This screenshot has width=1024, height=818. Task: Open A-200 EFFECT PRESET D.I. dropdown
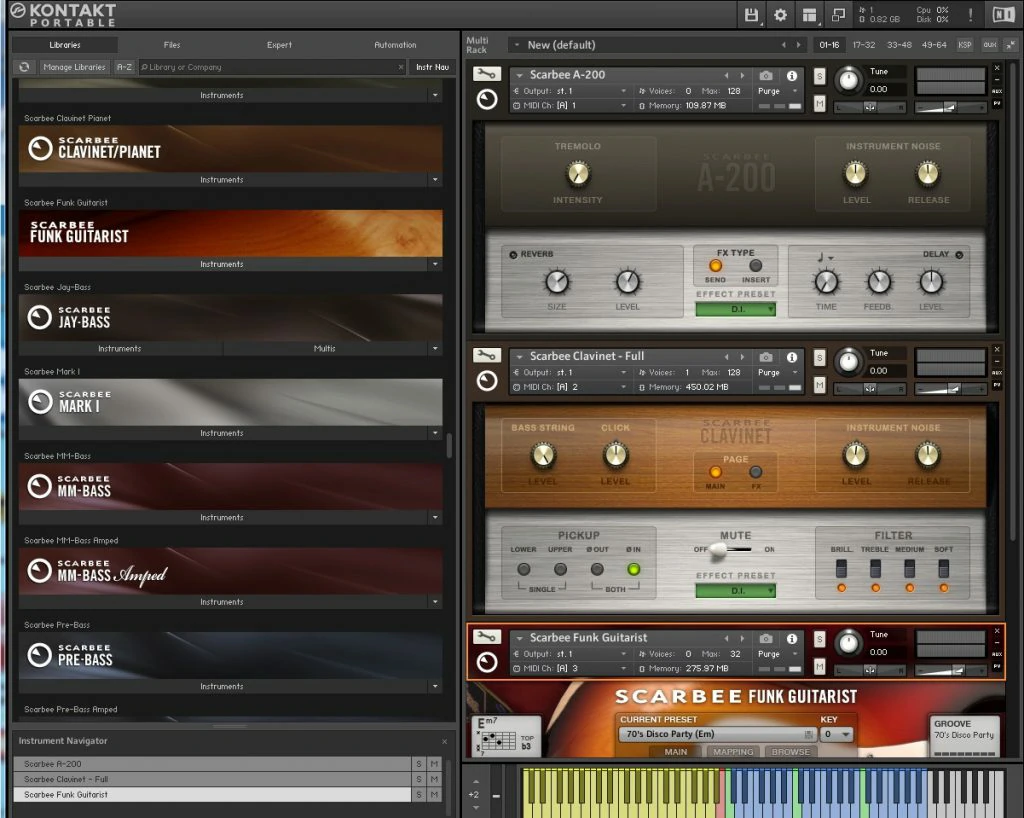coord(735,309)
